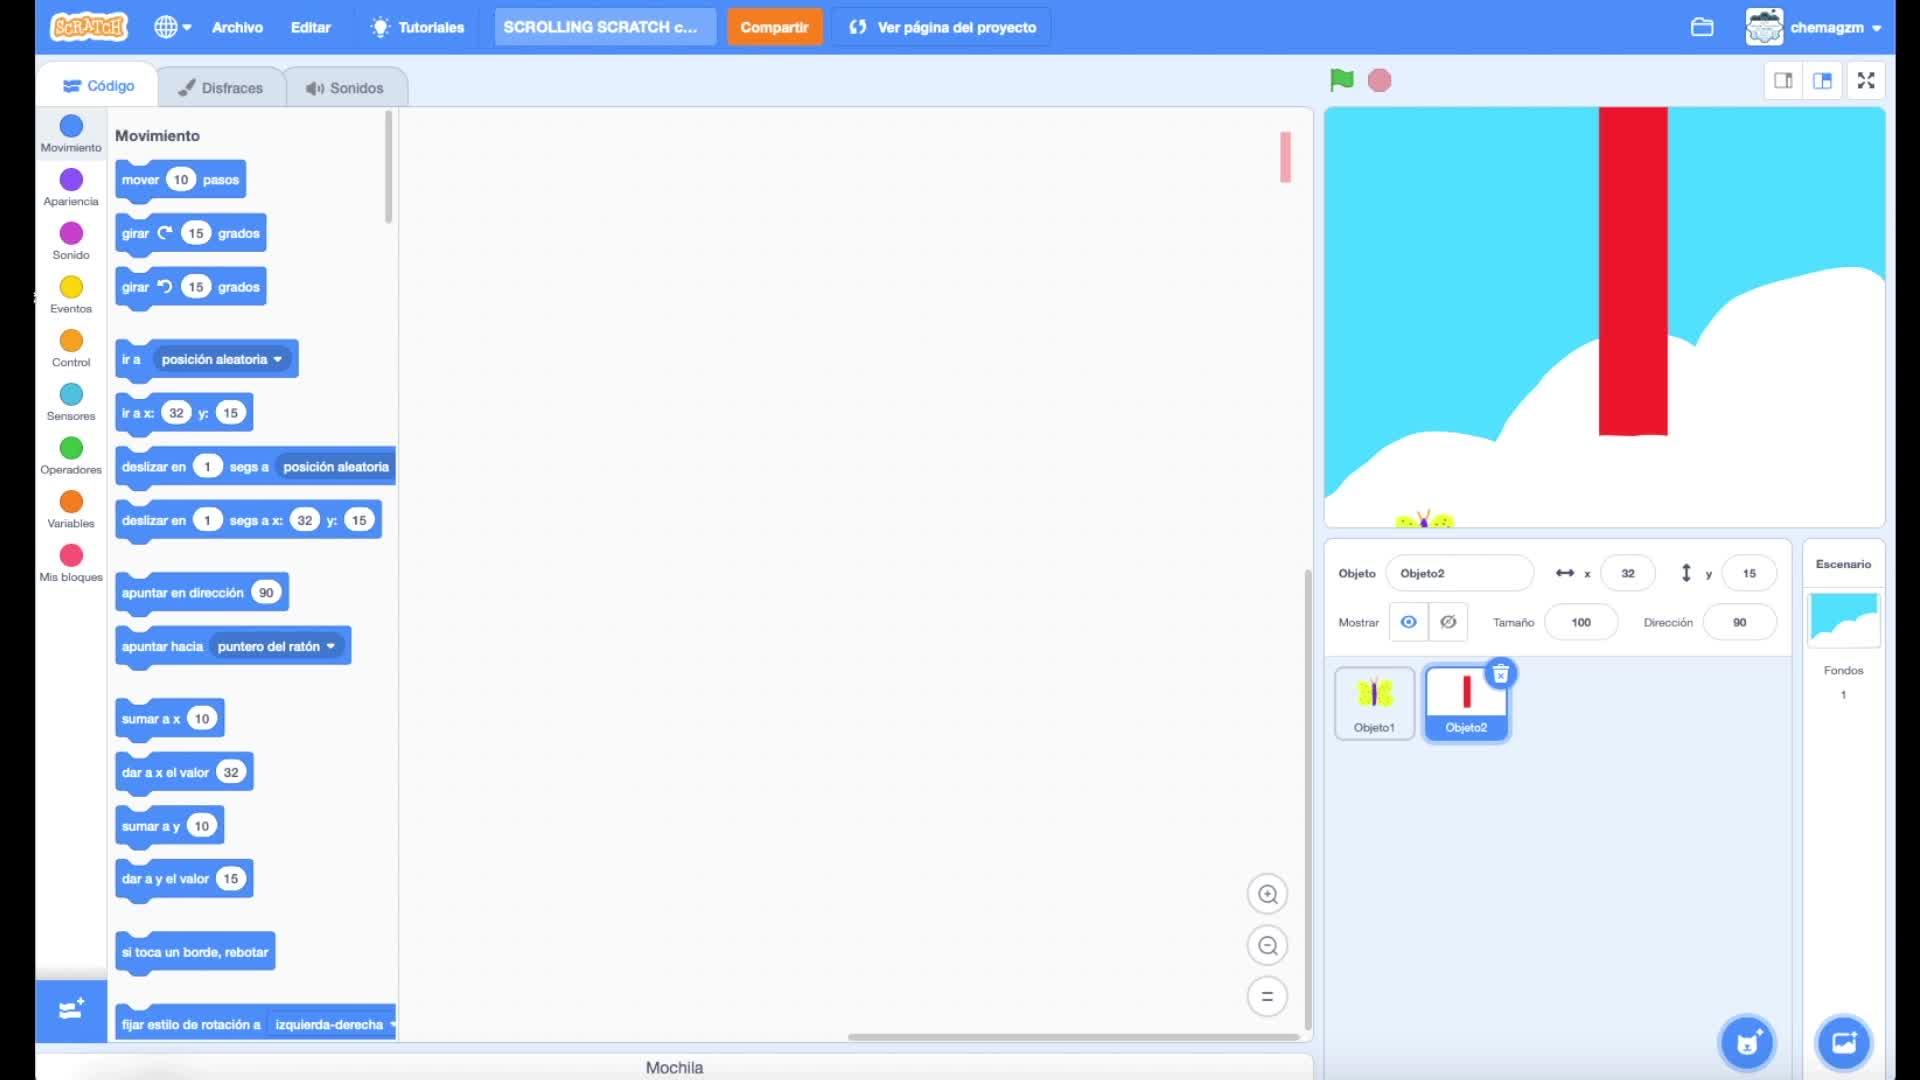The image size is (1920, 1080).
Task: Click the green flag to run project
Action: tap(1341, 80)
